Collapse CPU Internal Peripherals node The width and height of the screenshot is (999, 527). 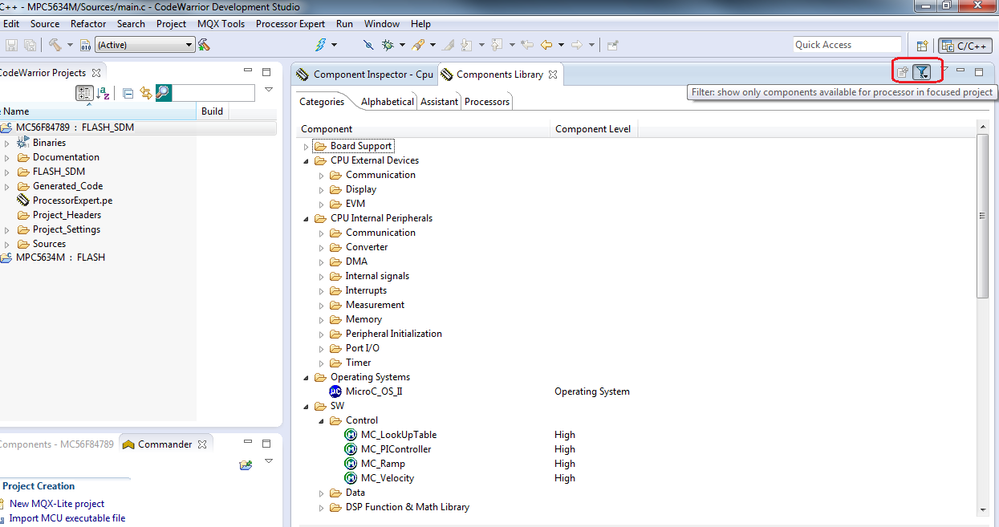pos(306,219)
